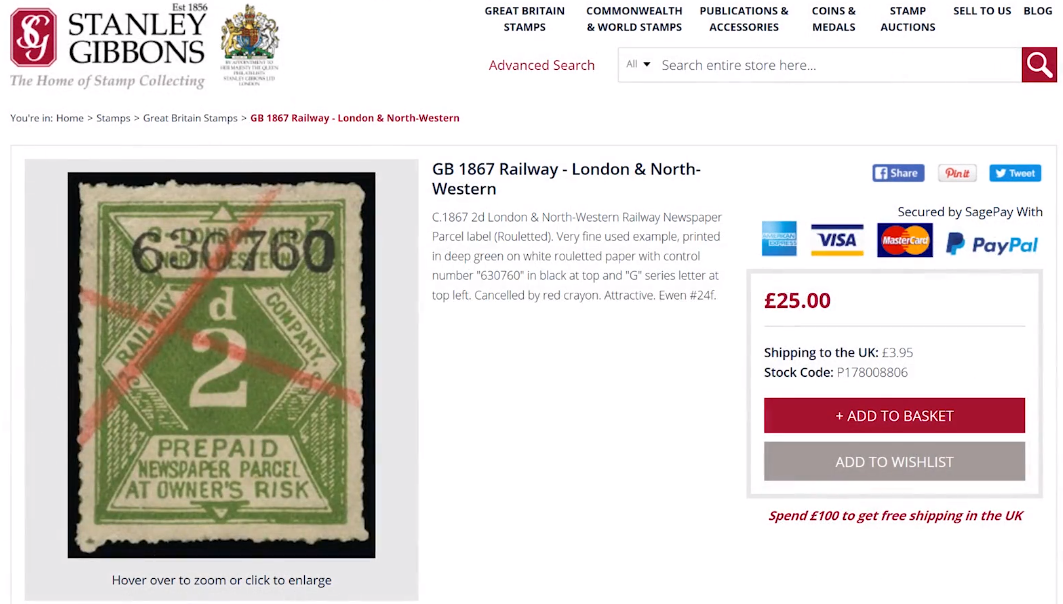Expand the All search category dropdown
1063x604 pixels.
pyautogui.click(x=638, y=64)
